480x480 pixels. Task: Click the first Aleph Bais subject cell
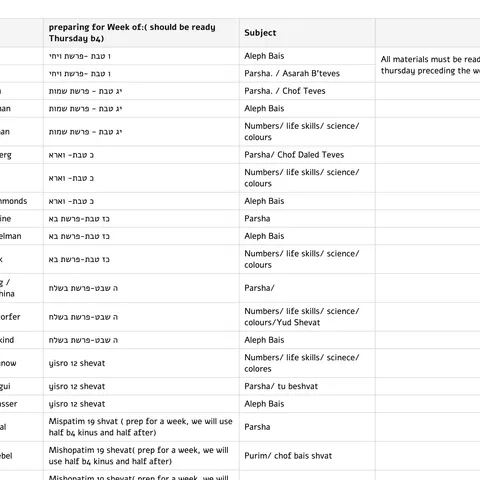tap(307, 56)
